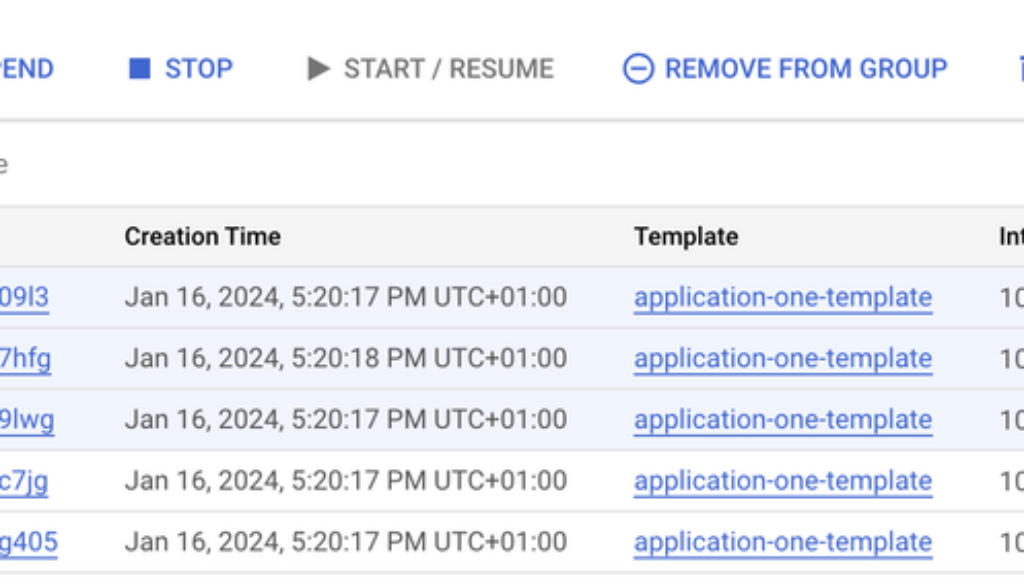Click the square Stop icon

coord(140,69)
